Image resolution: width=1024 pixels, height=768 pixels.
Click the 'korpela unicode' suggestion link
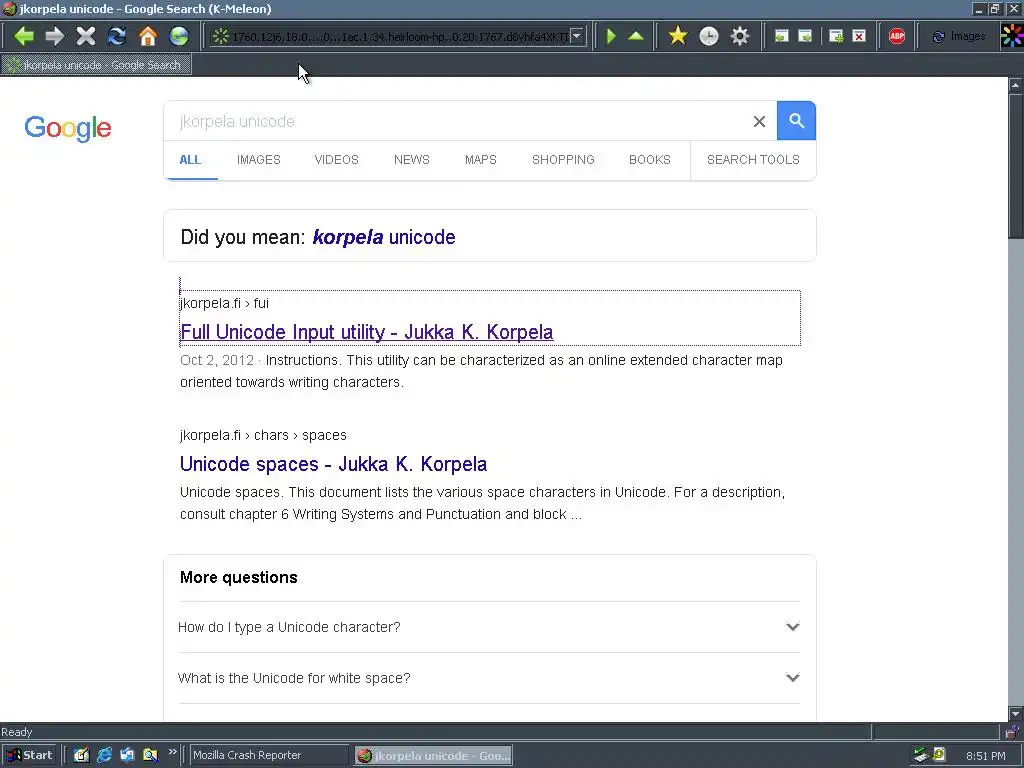(384, 237)
